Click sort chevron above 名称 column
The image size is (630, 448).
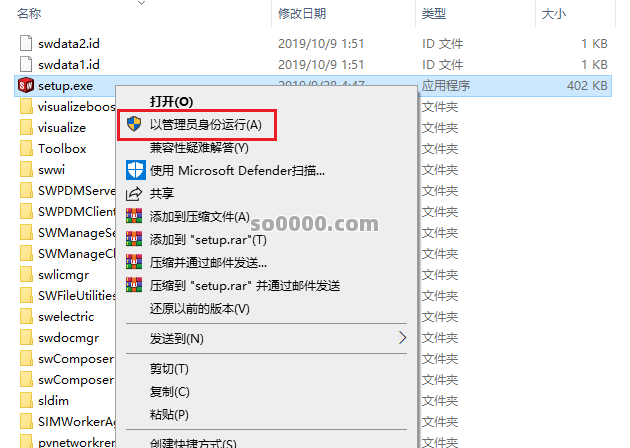141,3
